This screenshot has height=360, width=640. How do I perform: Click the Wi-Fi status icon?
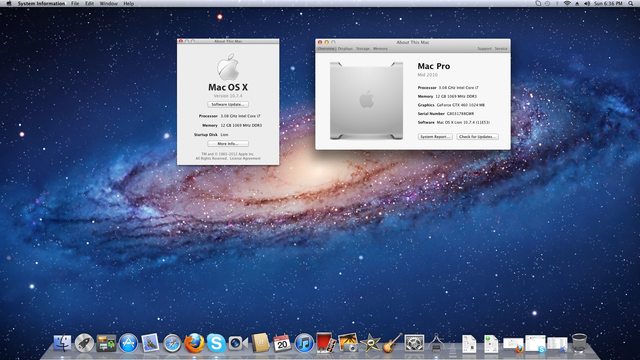(567, 3)
